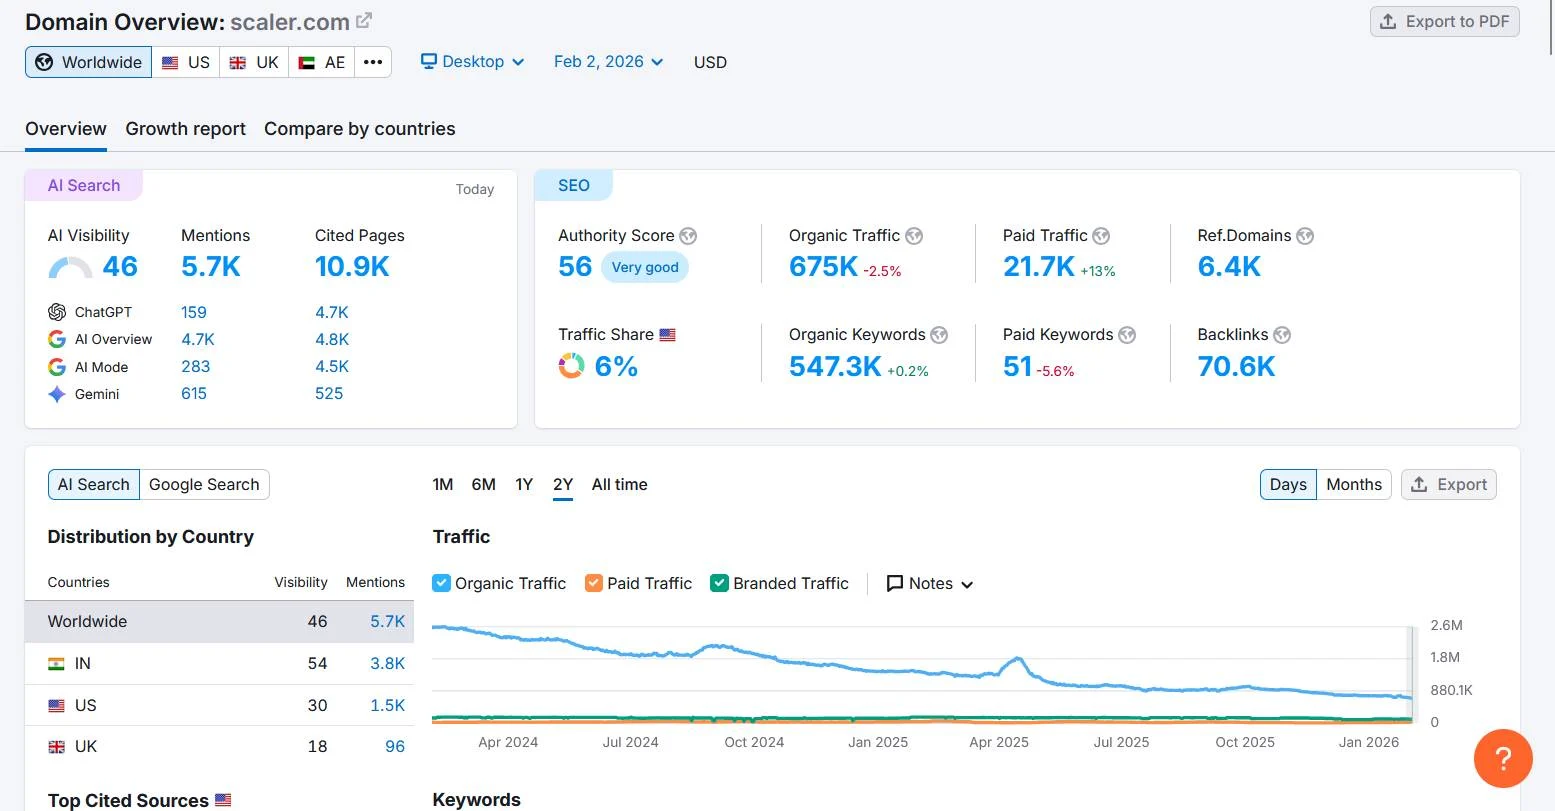Open the Compare by countries tab

[x=359, y=129]
